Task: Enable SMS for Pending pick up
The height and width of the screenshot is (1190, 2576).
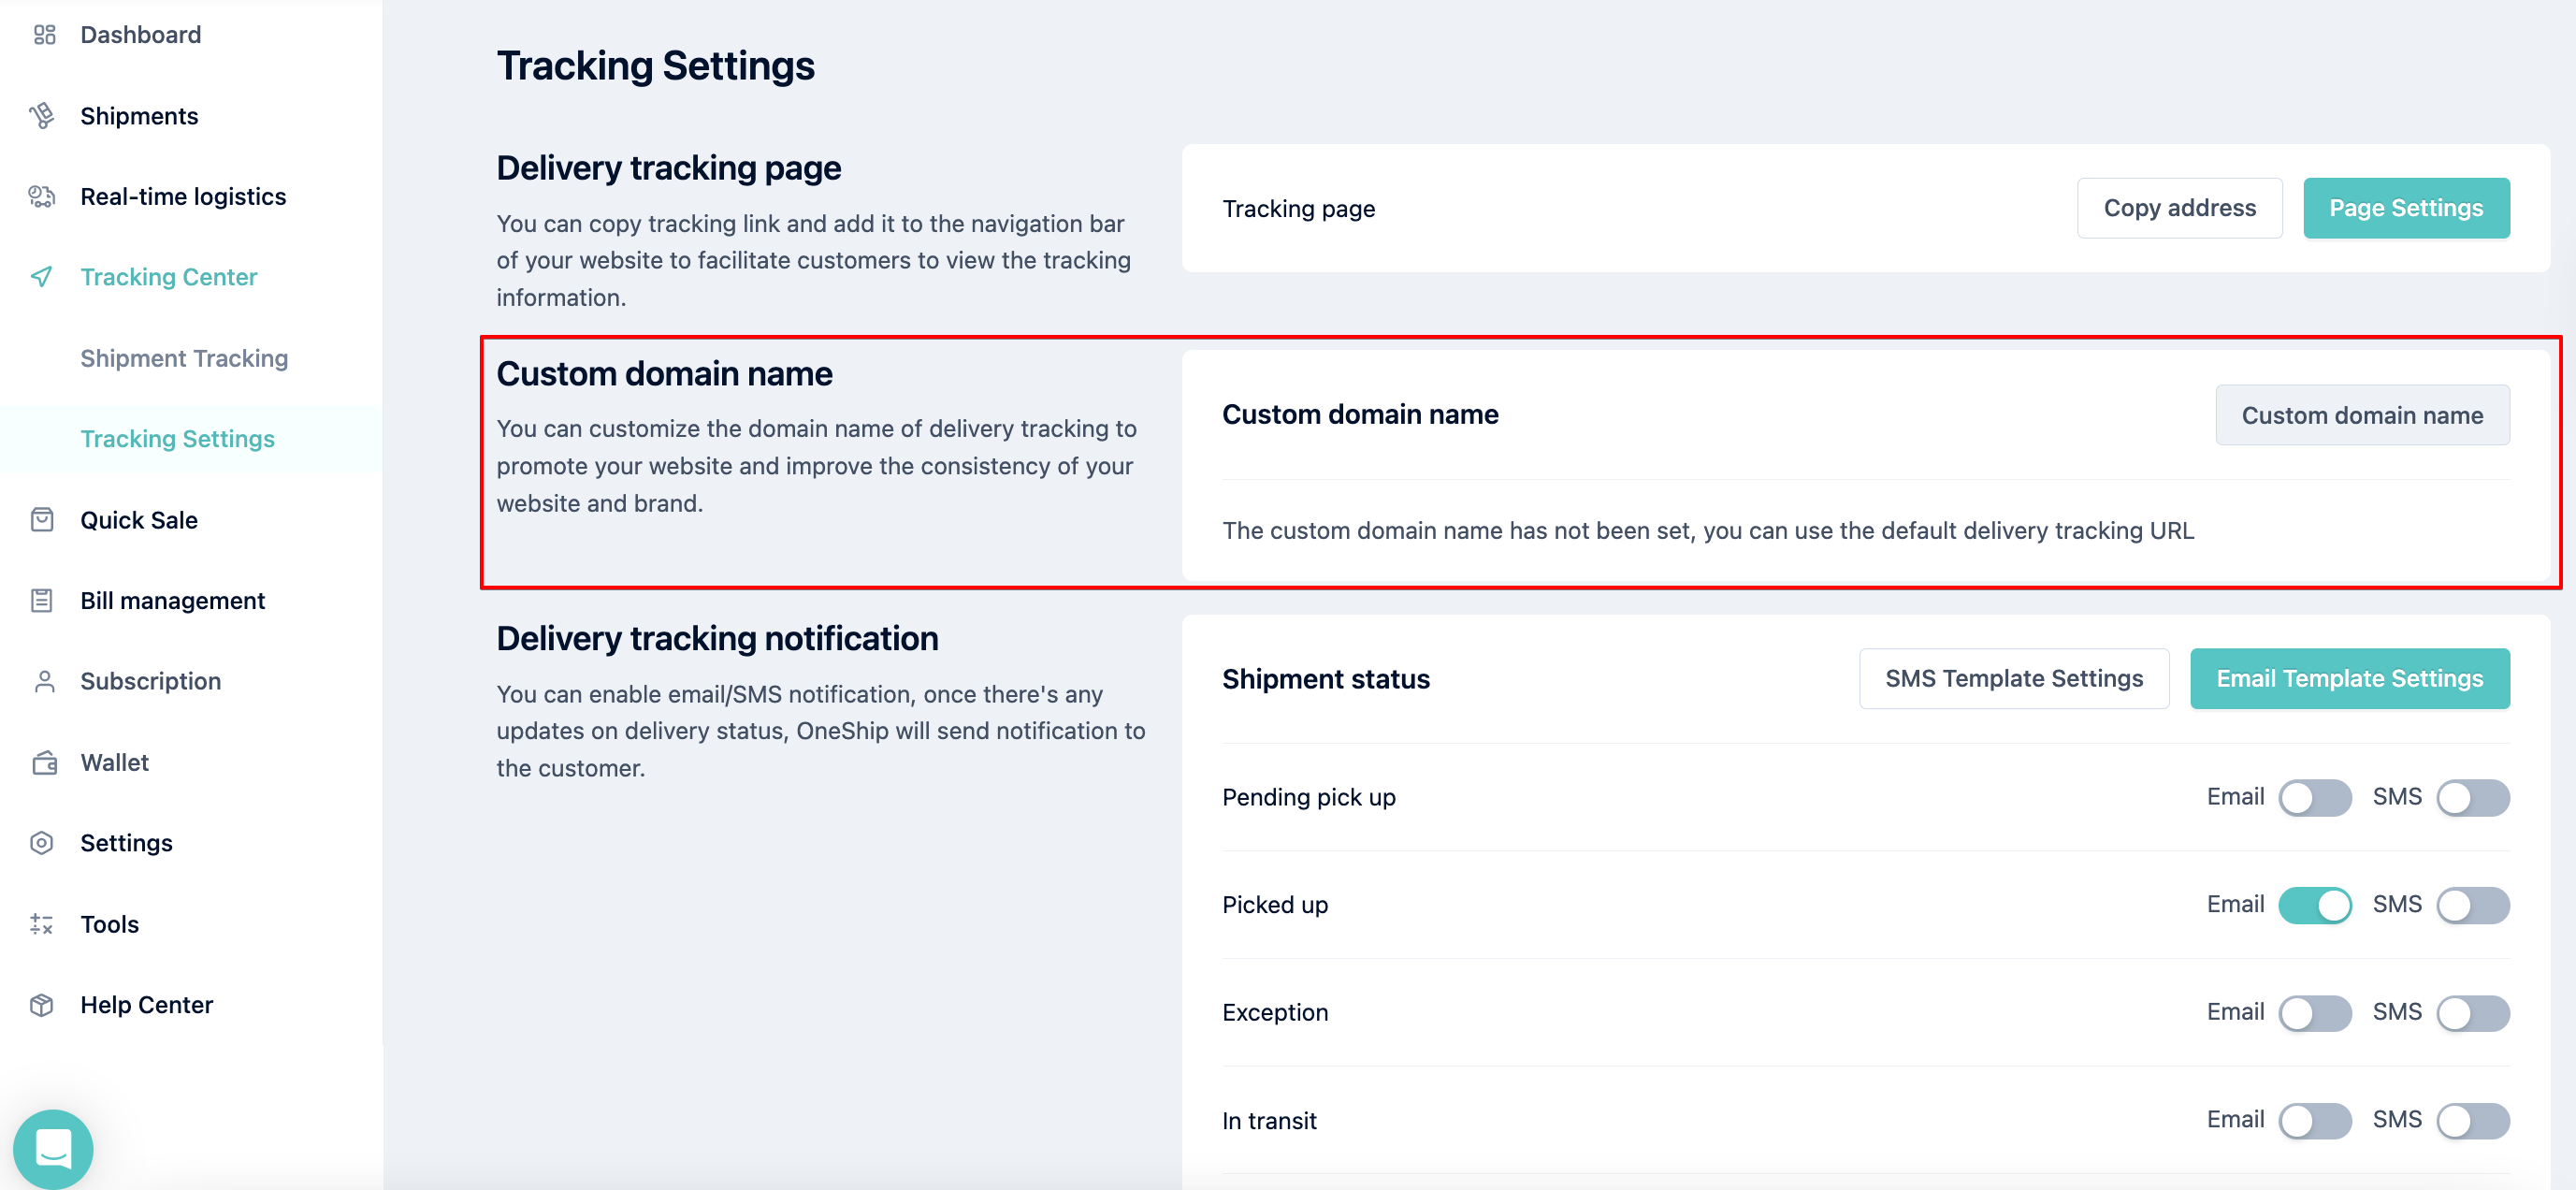Action: 2473,797
